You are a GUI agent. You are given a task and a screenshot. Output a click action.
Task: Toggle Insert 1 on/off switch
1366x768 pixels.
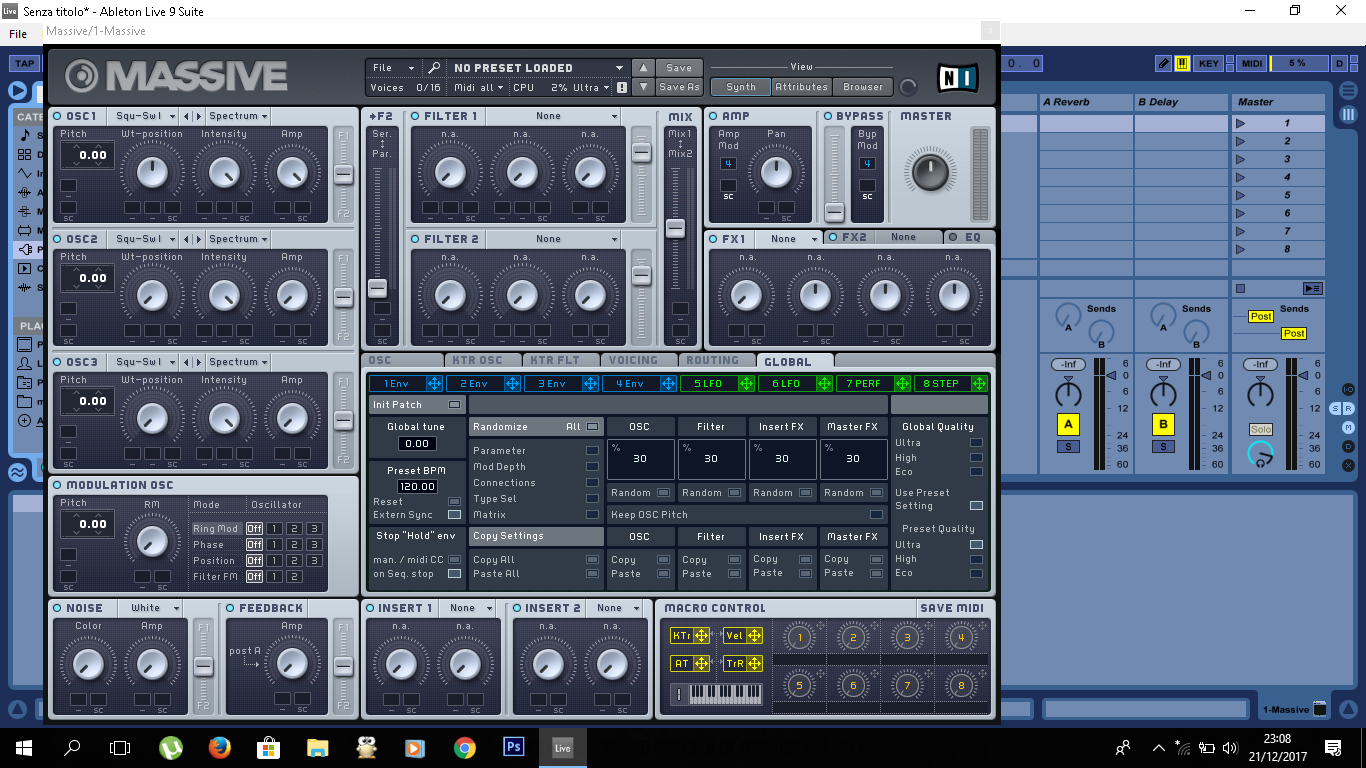(369, 608)
